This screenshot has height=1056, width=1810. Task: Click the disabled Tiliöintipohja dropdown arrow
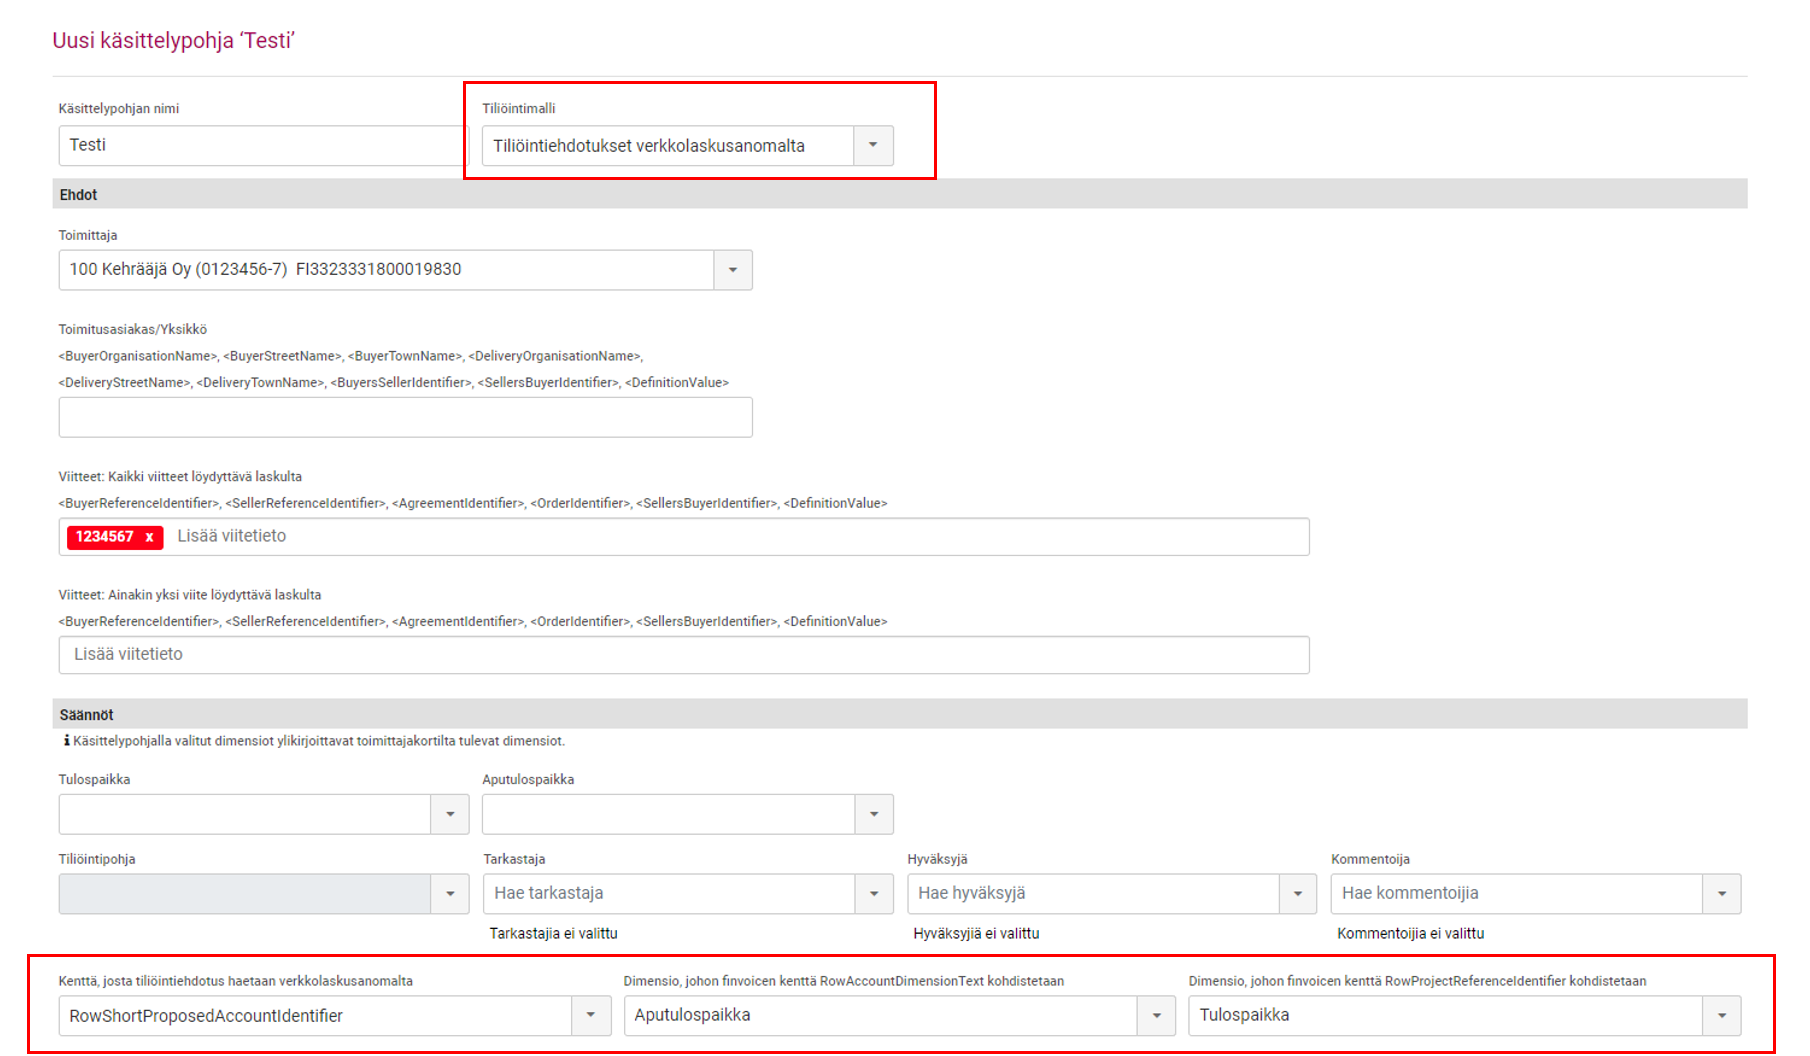(449, 894)
